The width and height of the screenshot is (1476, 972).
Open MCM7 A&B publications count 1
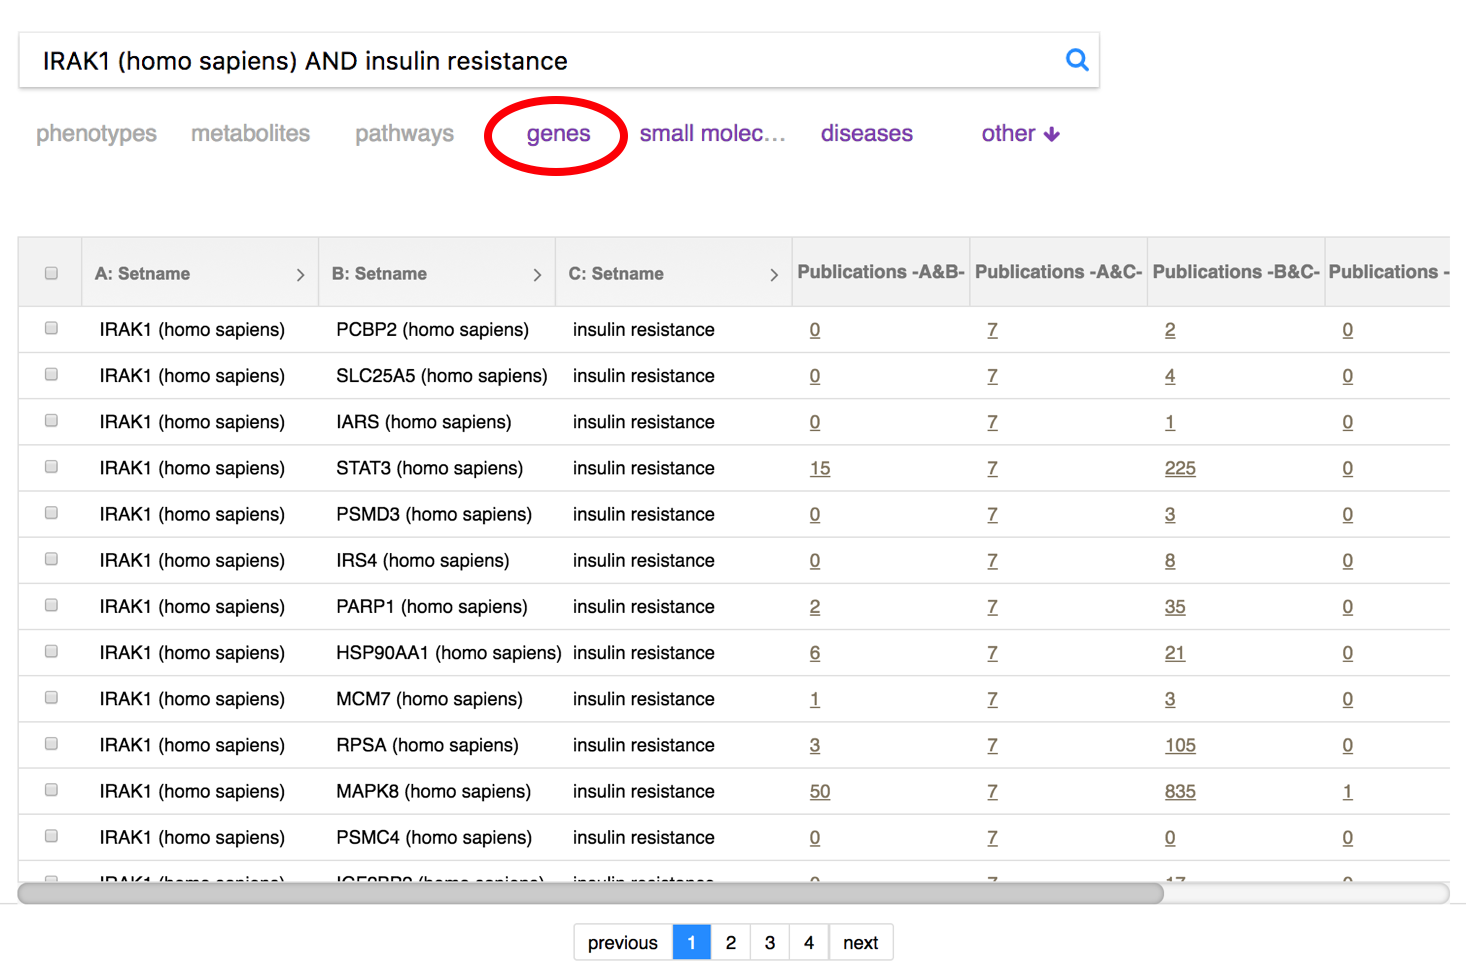(x=815, y=699)
